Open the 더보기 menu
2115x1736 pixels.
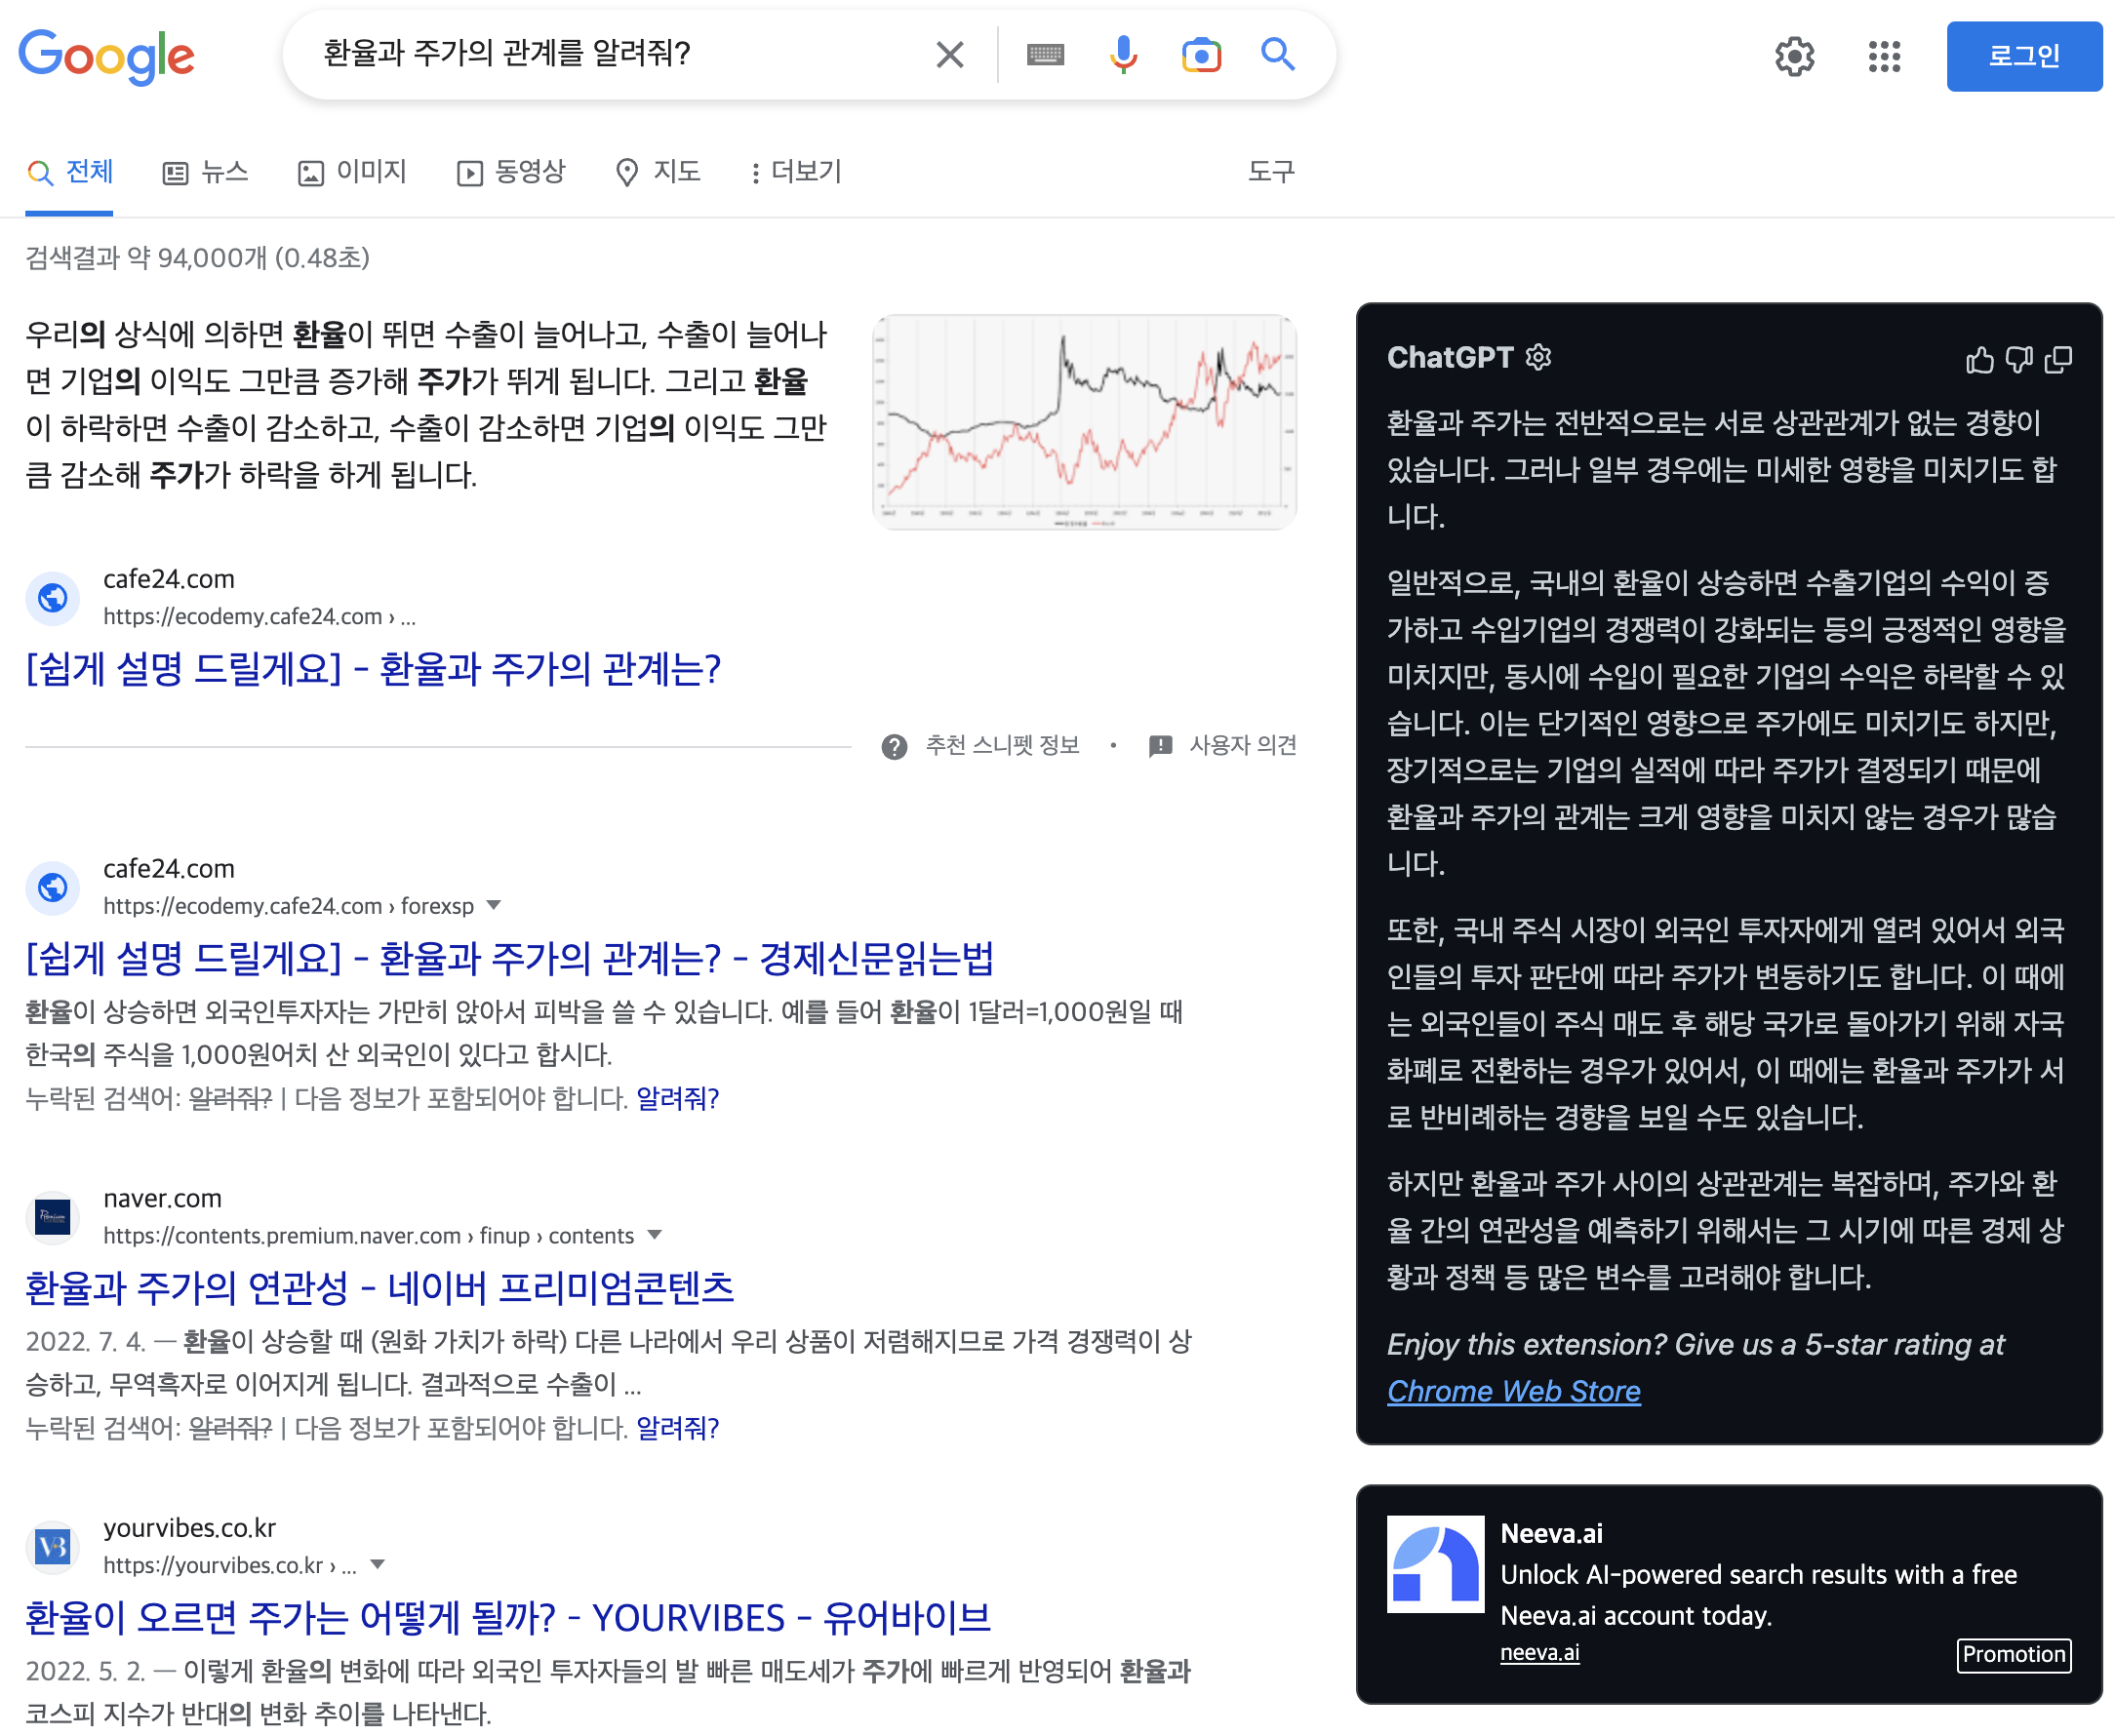[x=796, y=172]
